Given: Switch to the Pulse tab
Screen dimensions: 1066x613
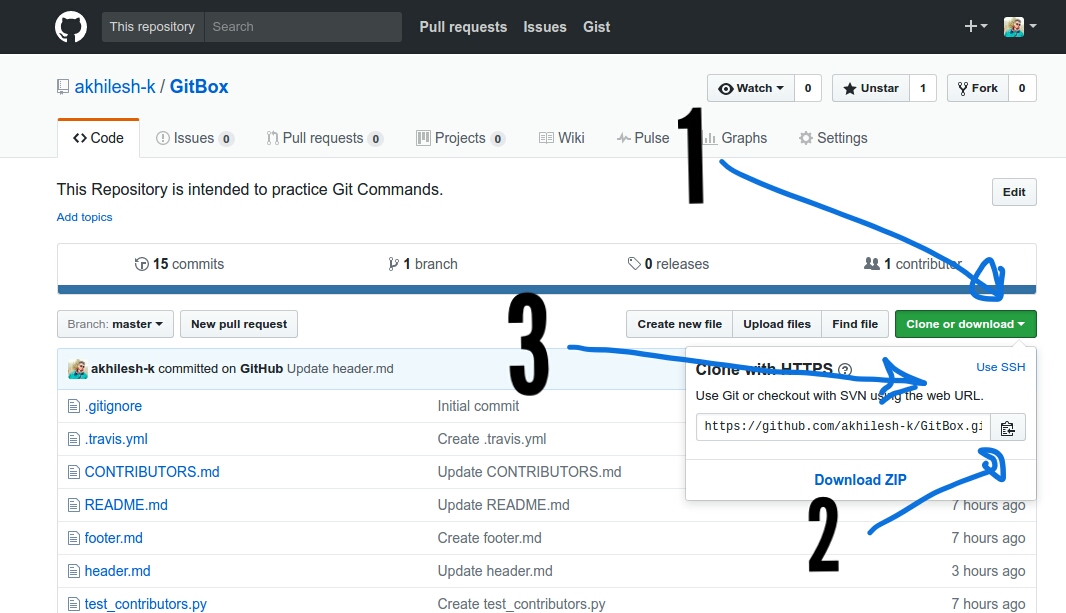Looking at the screenshot, I should [643, 138].
